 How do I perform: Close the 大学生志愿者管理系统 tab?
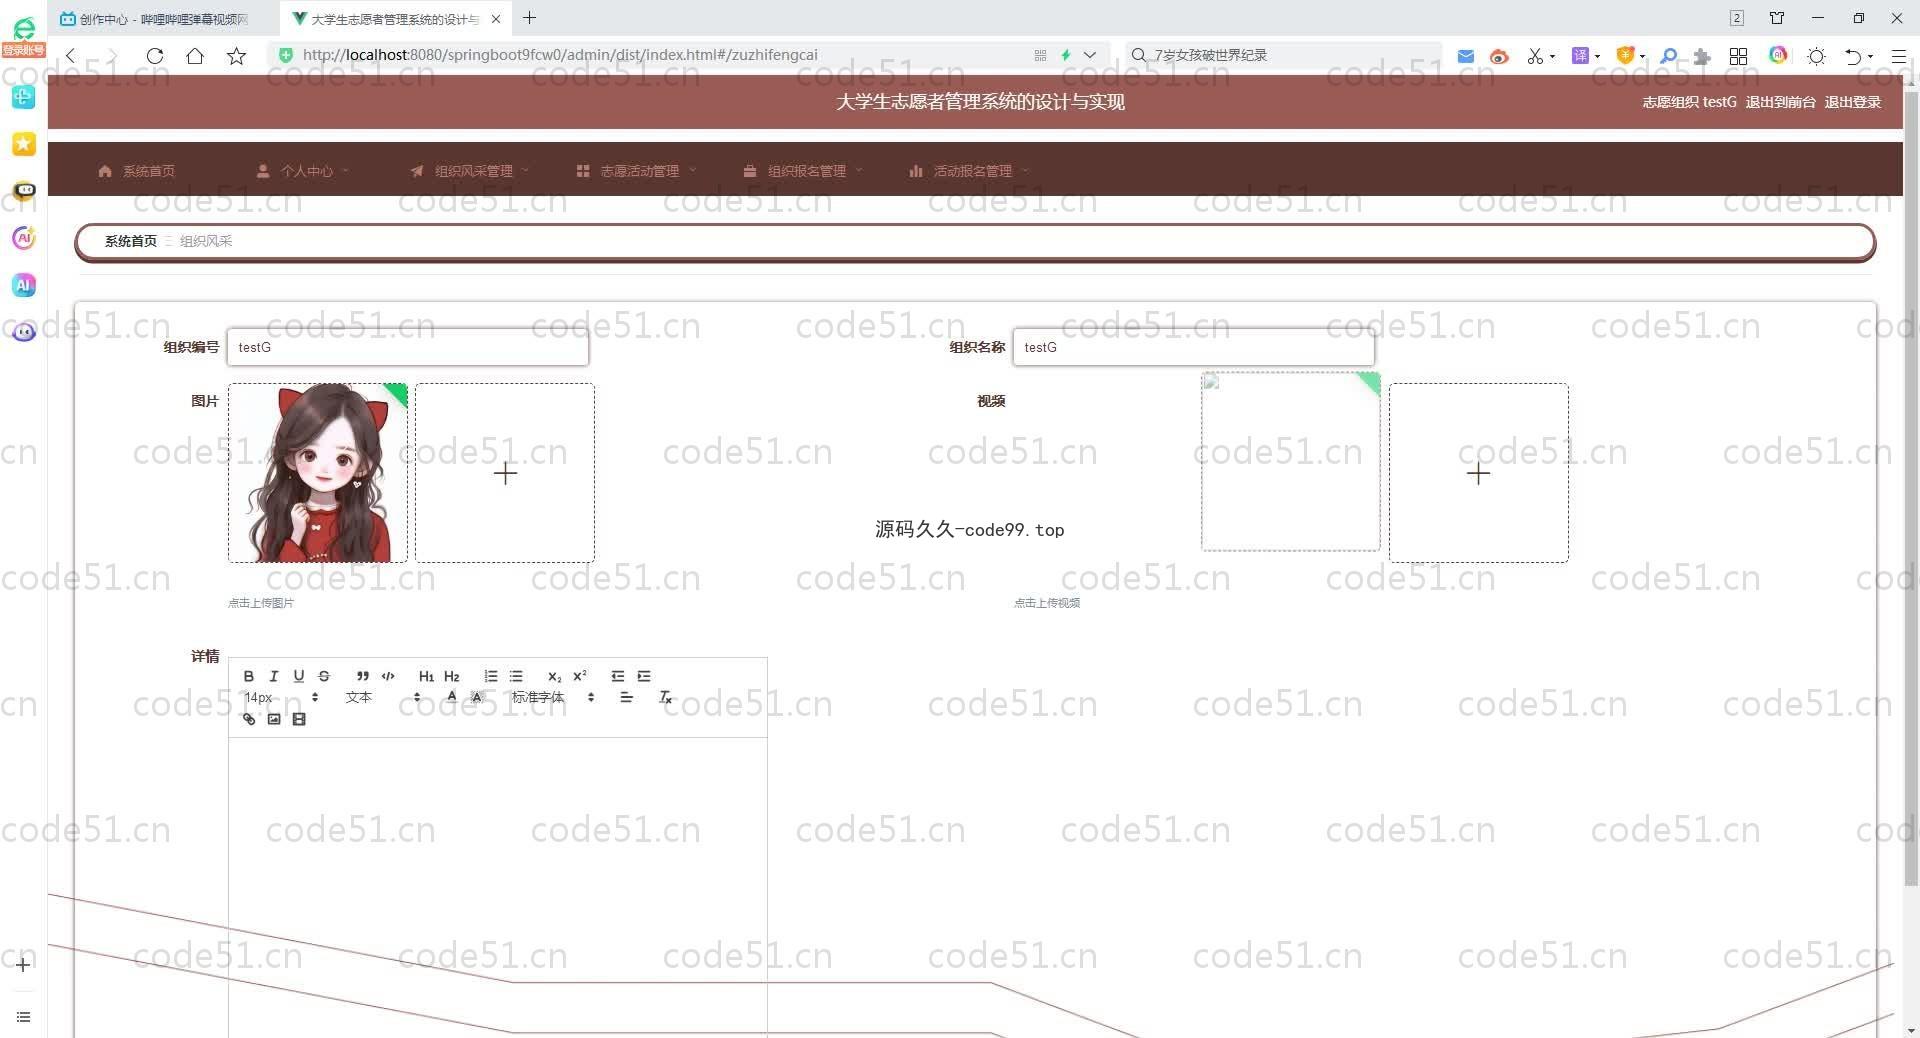click(496, 19)
